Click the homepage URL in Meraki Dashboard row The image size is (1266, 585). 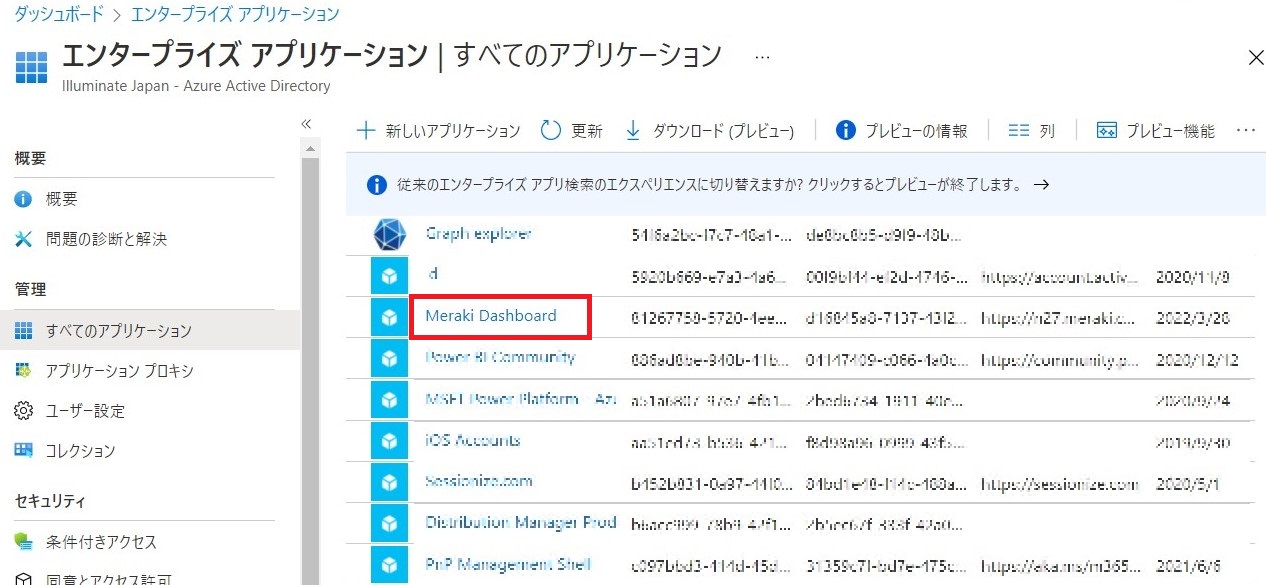1059,318
